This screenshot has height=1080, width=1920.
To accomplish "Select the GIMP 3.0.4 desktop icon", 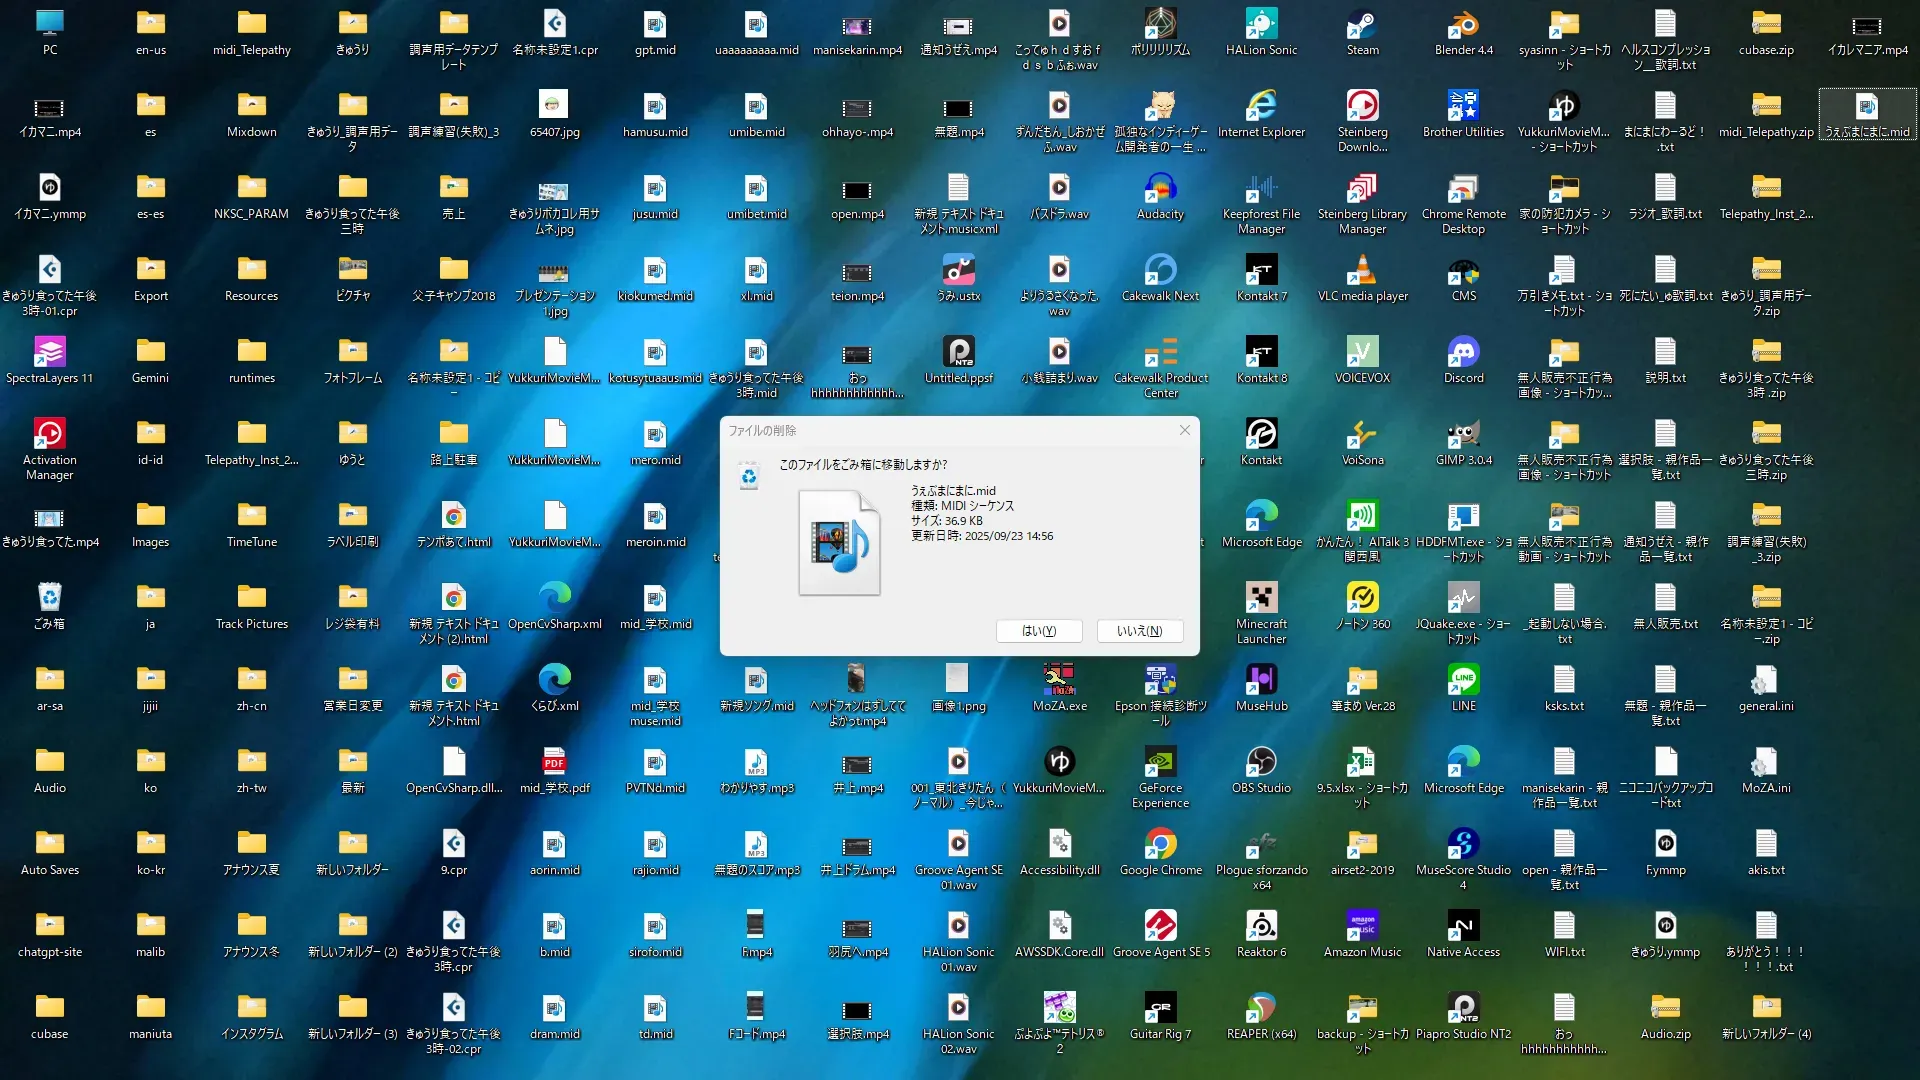I will (1463, 435).
